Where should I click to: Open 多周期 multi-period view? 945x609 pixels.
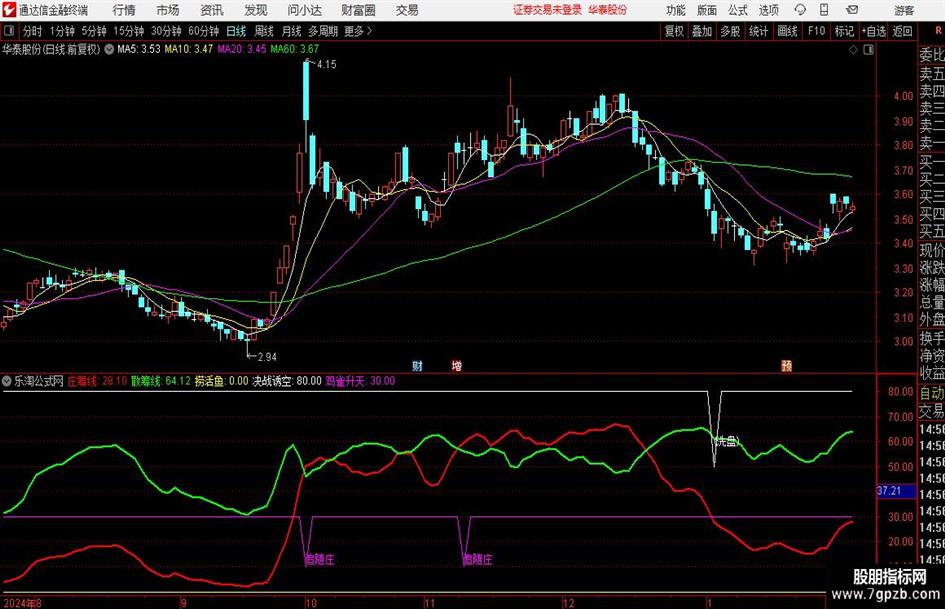point(323,31)
